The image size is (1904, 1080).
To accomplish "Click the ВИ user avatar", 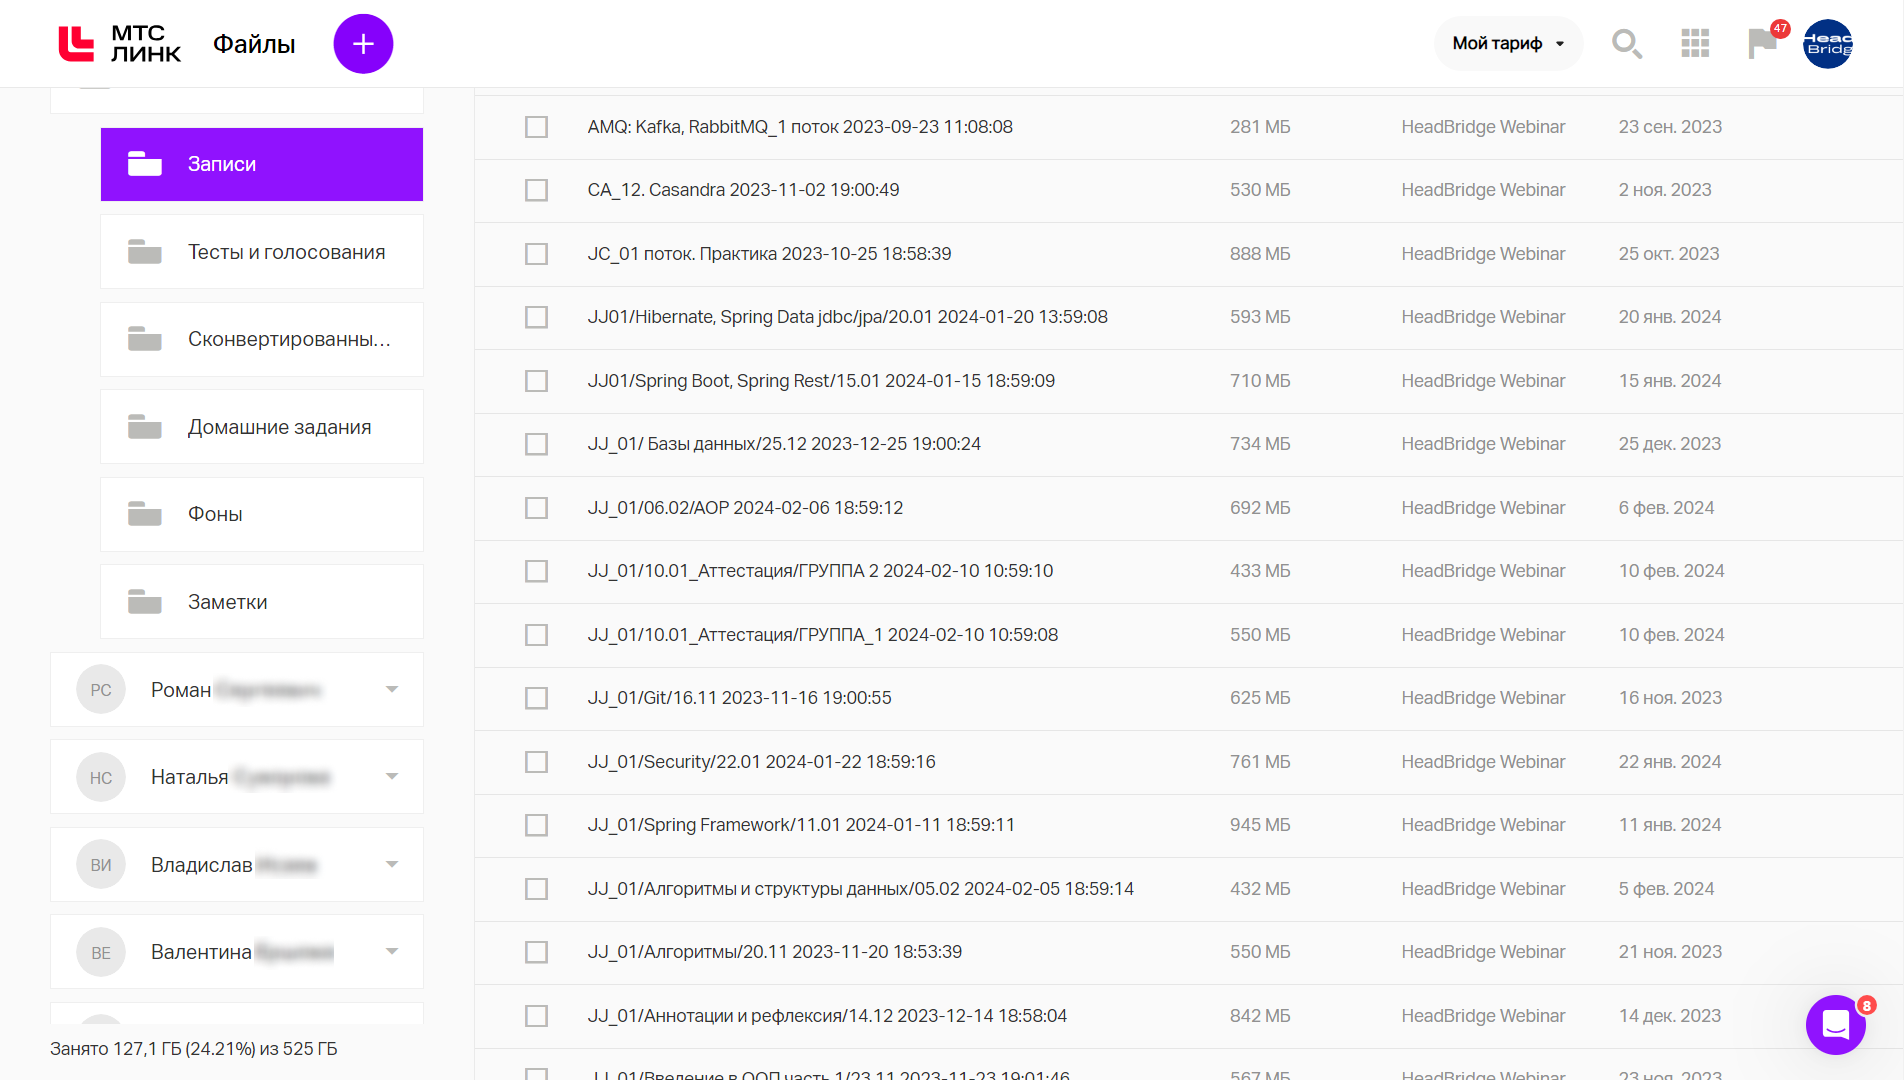I will pos(101,865).
